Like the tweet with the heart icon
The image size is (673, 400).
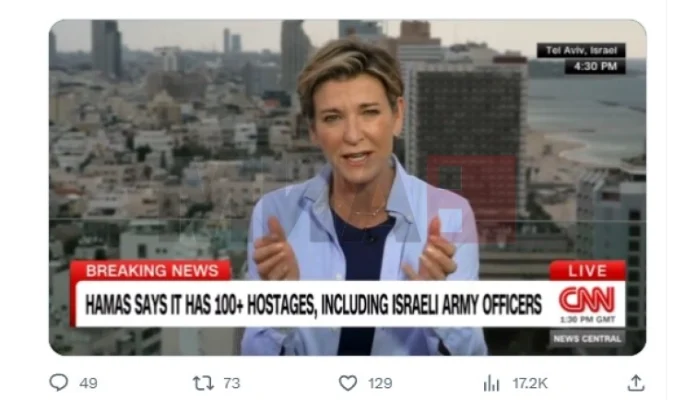348,383
